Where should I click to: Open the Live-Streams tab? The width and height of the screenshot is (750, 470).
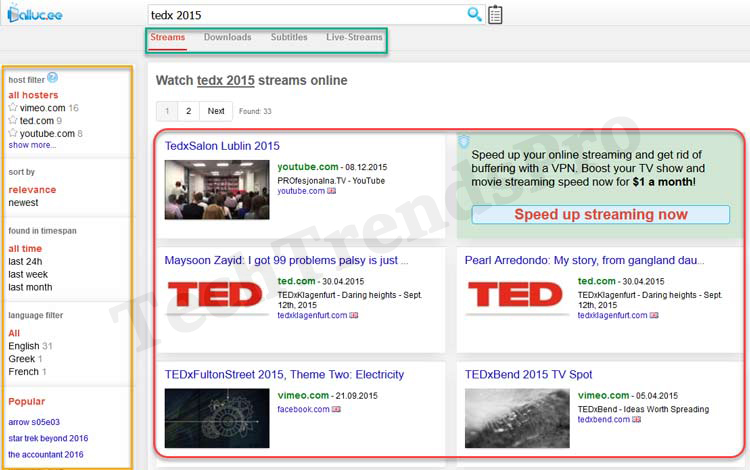[354, 37]
